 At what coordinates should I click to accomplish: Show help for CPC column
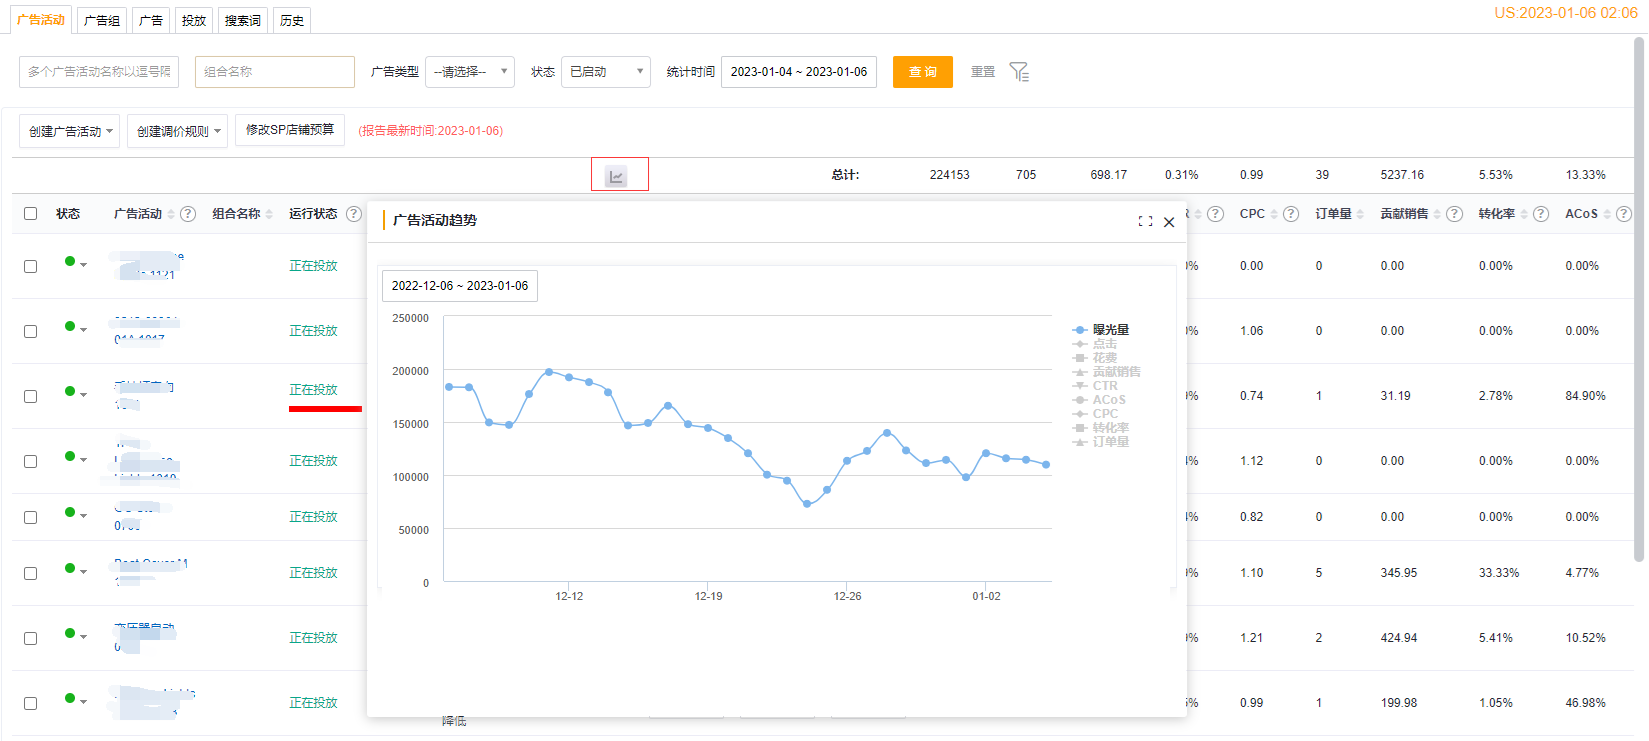(x=1291, y=214)
